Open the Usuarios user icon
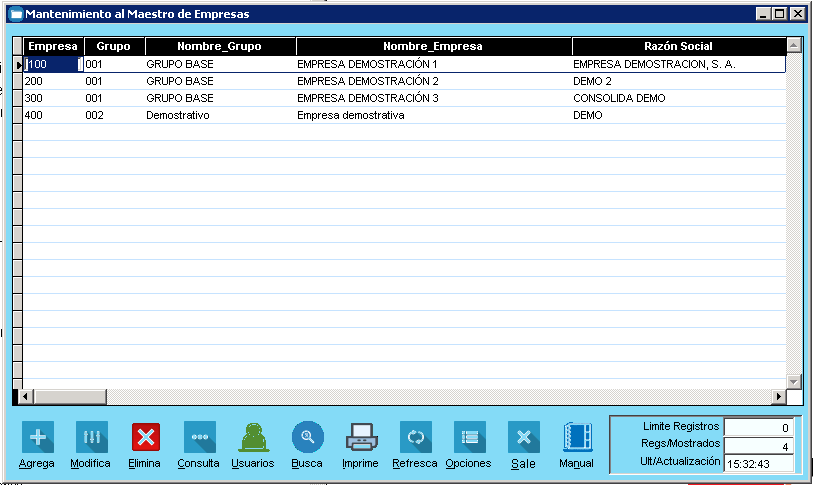Viewport: 813px width, 485px height. 253,438
